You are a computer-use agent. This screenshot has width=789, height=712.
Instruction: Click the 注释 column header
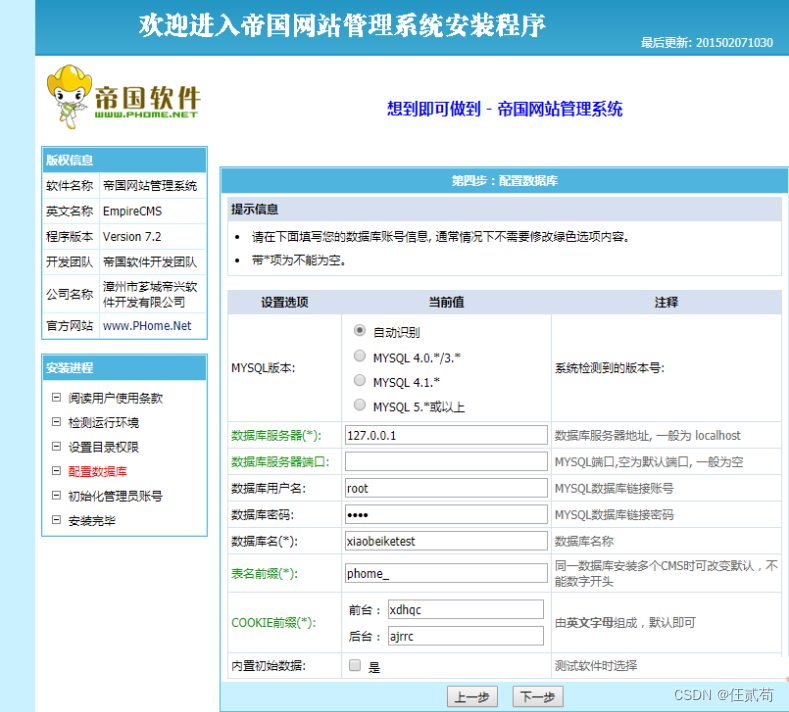coord(666,302)
